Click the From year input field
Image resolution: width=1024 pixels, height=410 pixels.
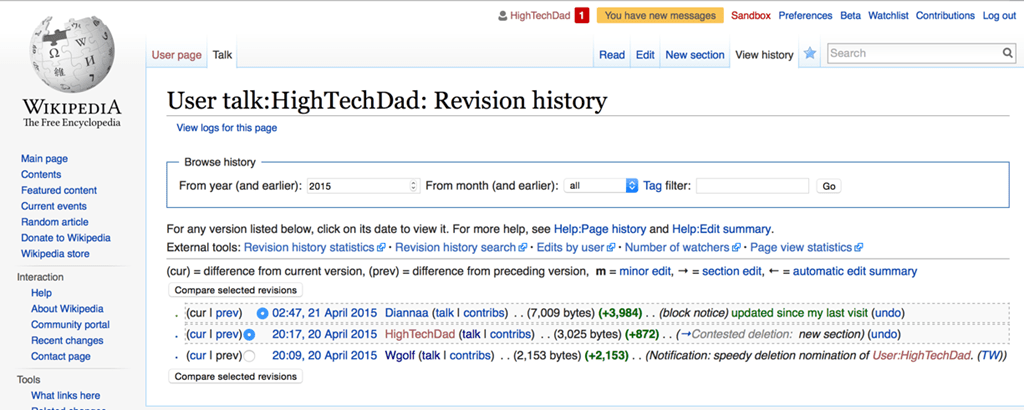click(362, 186)
